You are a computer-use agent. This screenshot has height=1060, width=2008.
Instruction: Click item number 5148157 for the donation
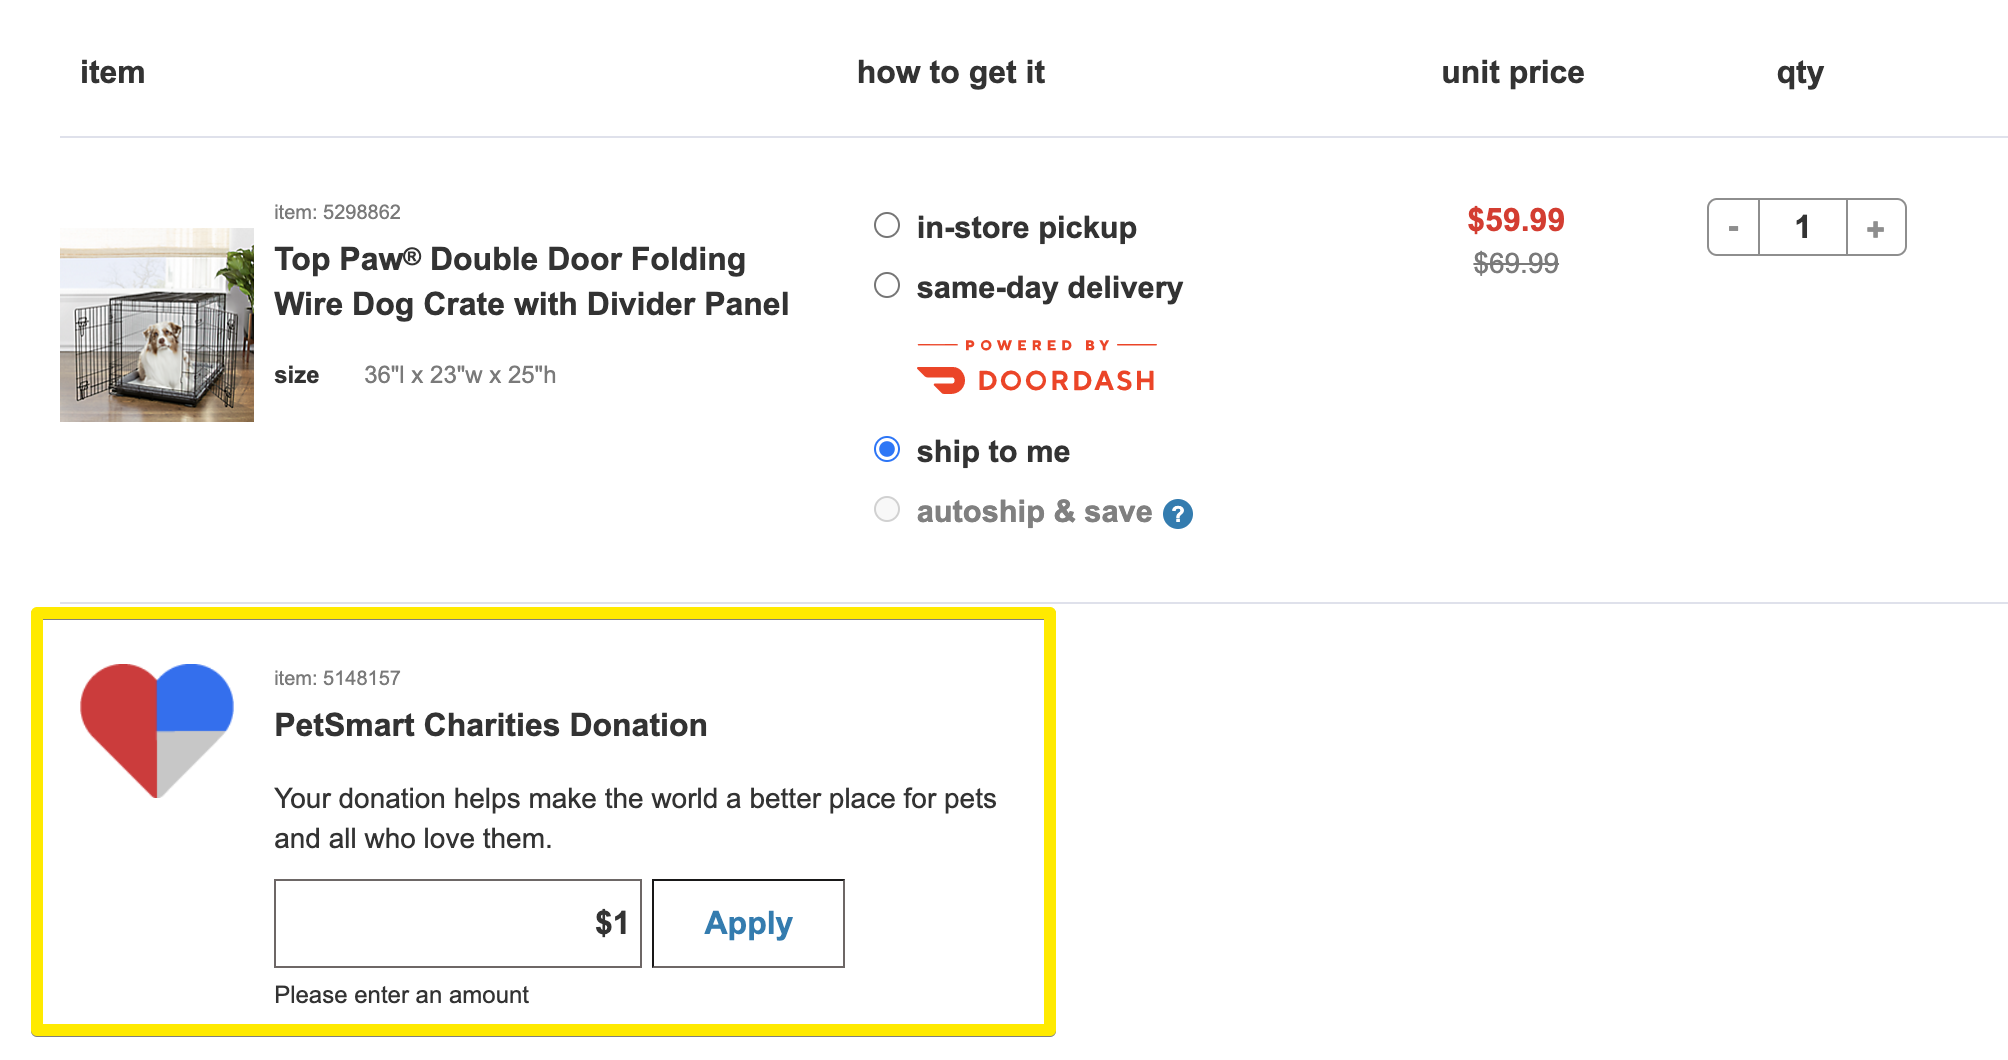pyautogui.click(x=336, y=677)
